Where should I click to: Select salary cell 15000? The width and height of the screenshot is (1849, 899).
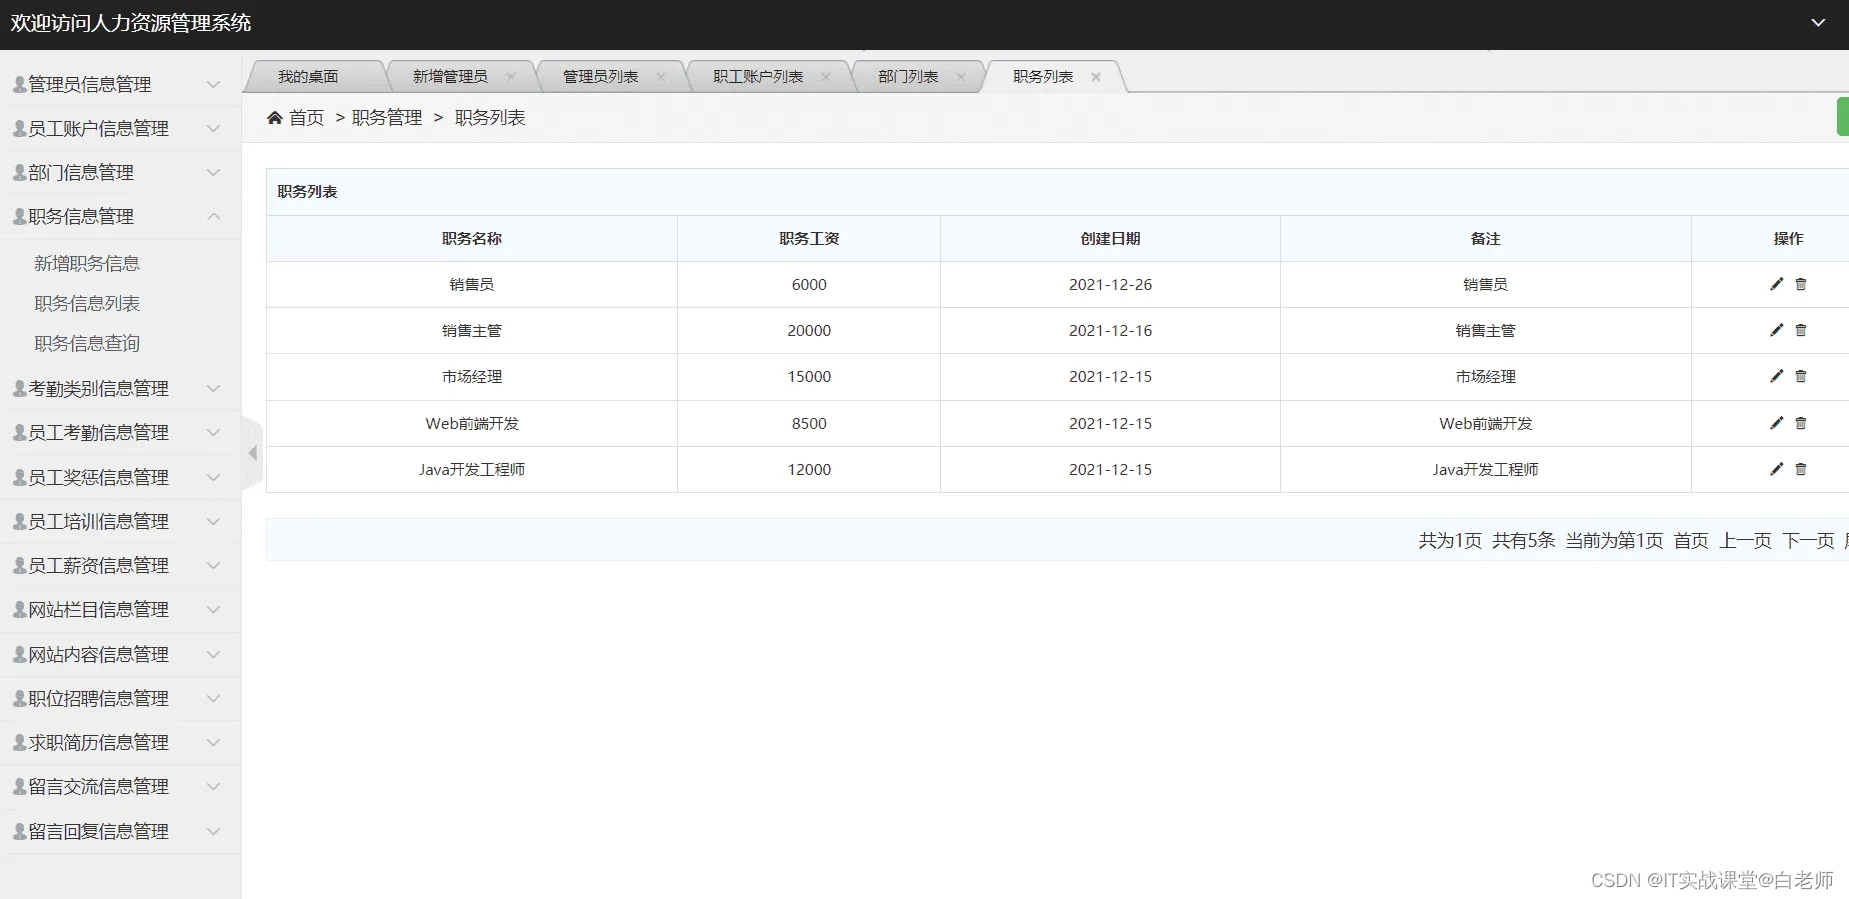tap(809, 377)
